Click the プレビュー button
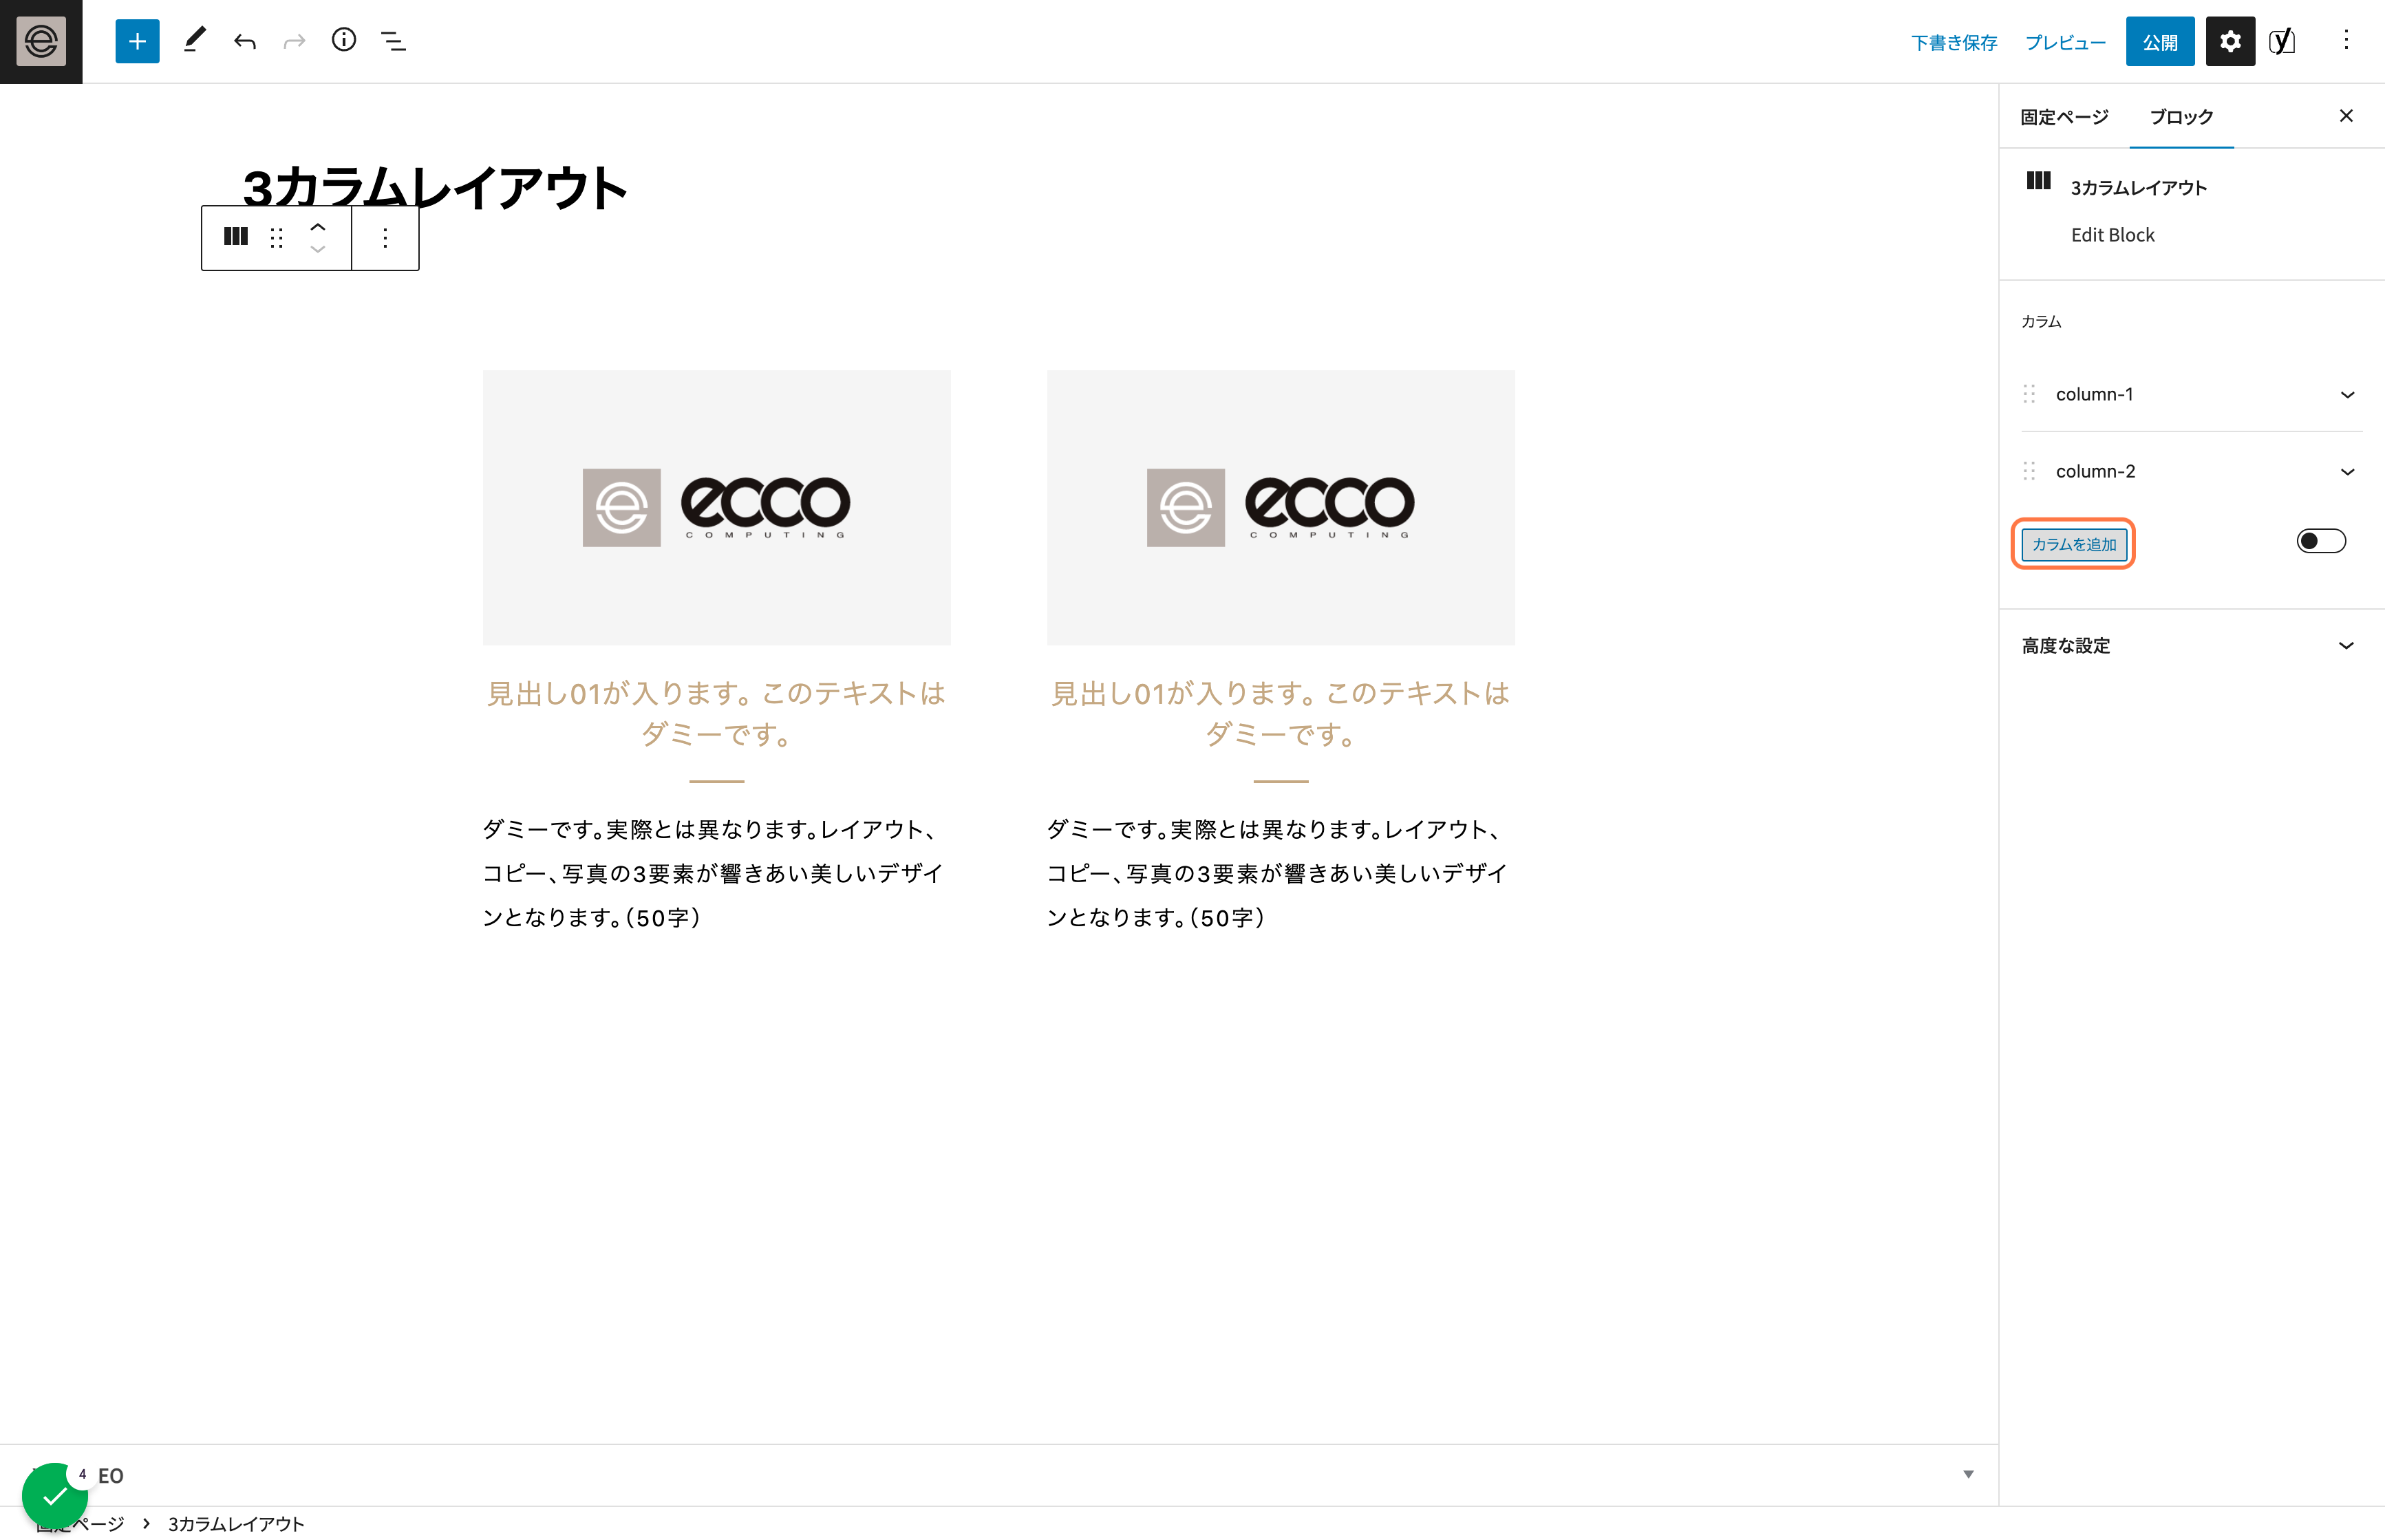 tap(2066, 42)
